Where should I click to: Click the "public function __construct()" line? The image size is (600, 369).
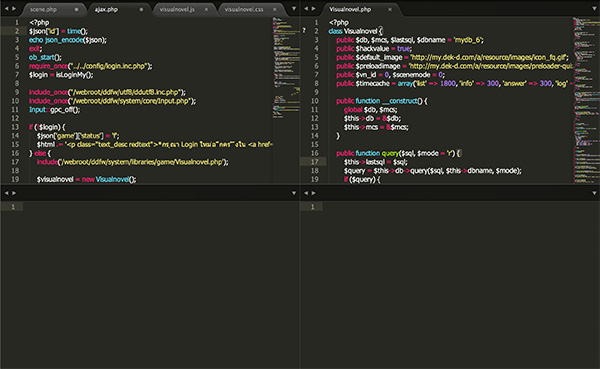[x=382, y=101]
